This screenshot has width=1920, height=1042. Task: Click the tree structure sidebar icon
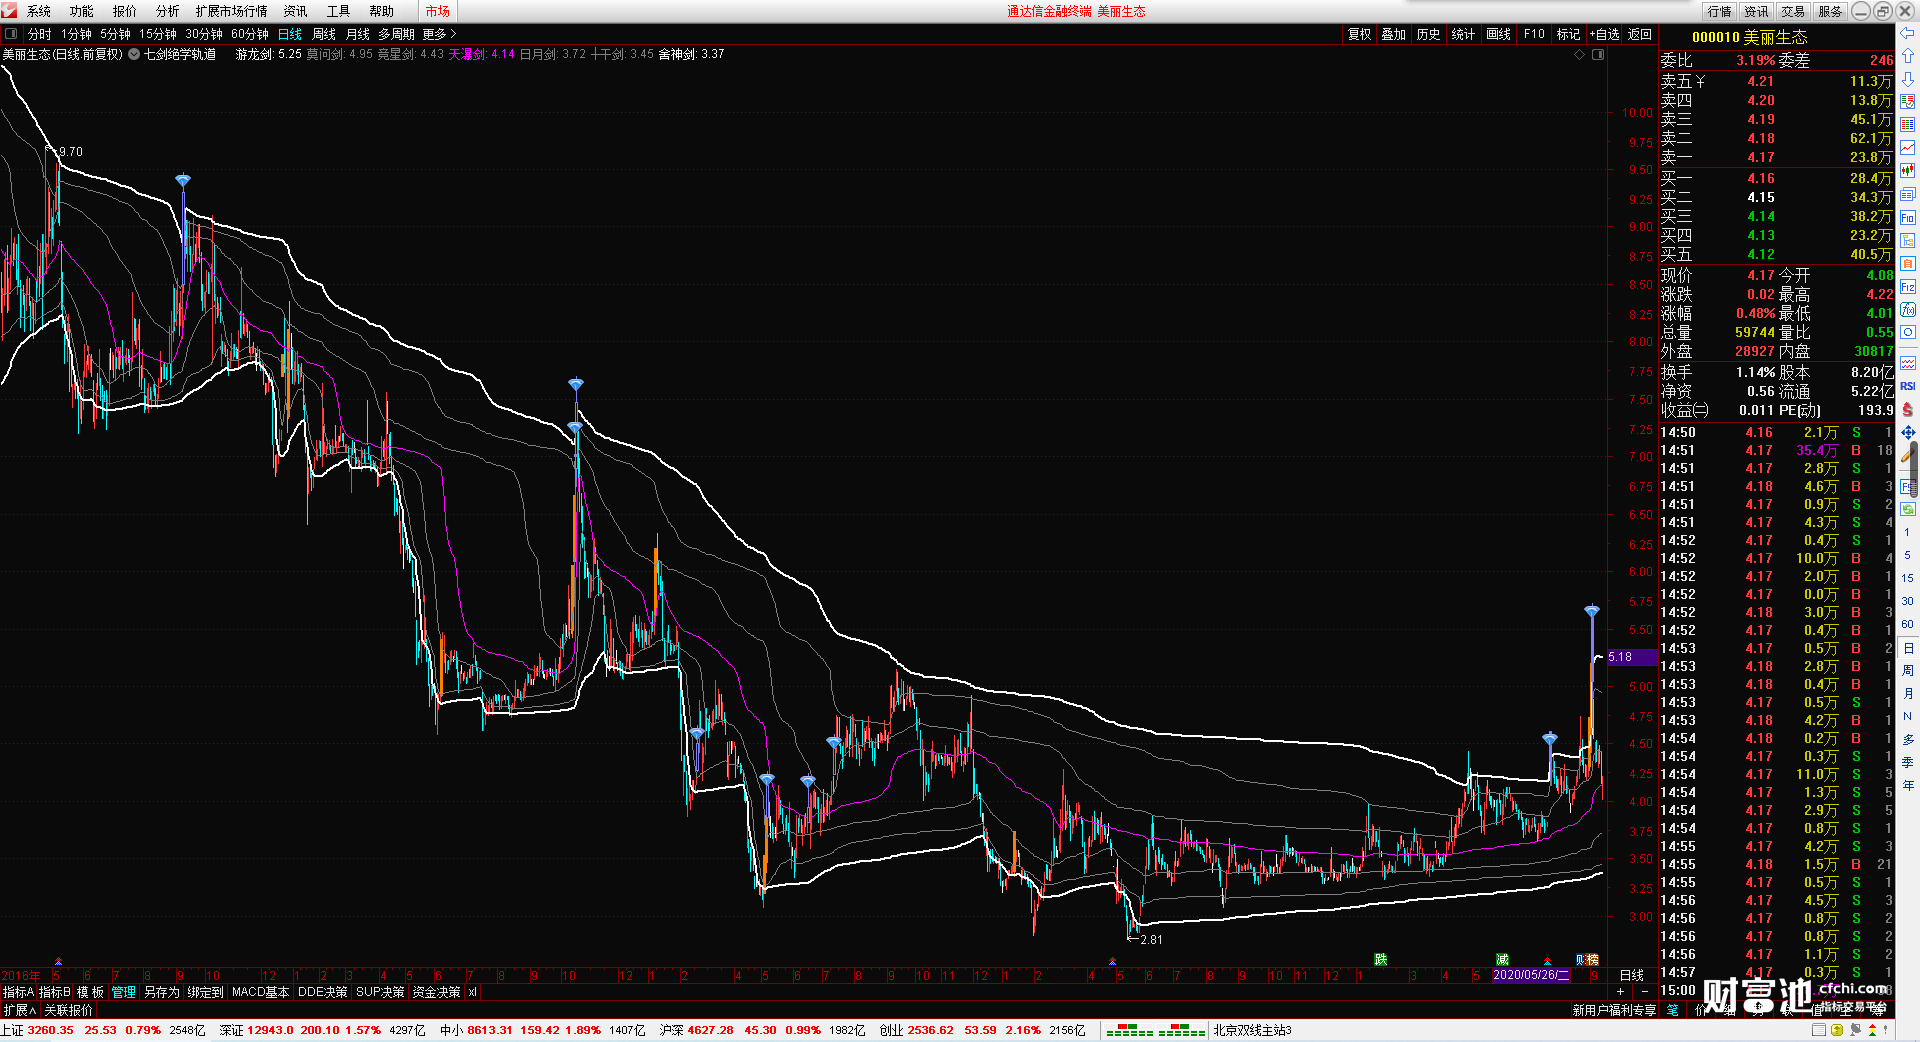pos(1908,241)
